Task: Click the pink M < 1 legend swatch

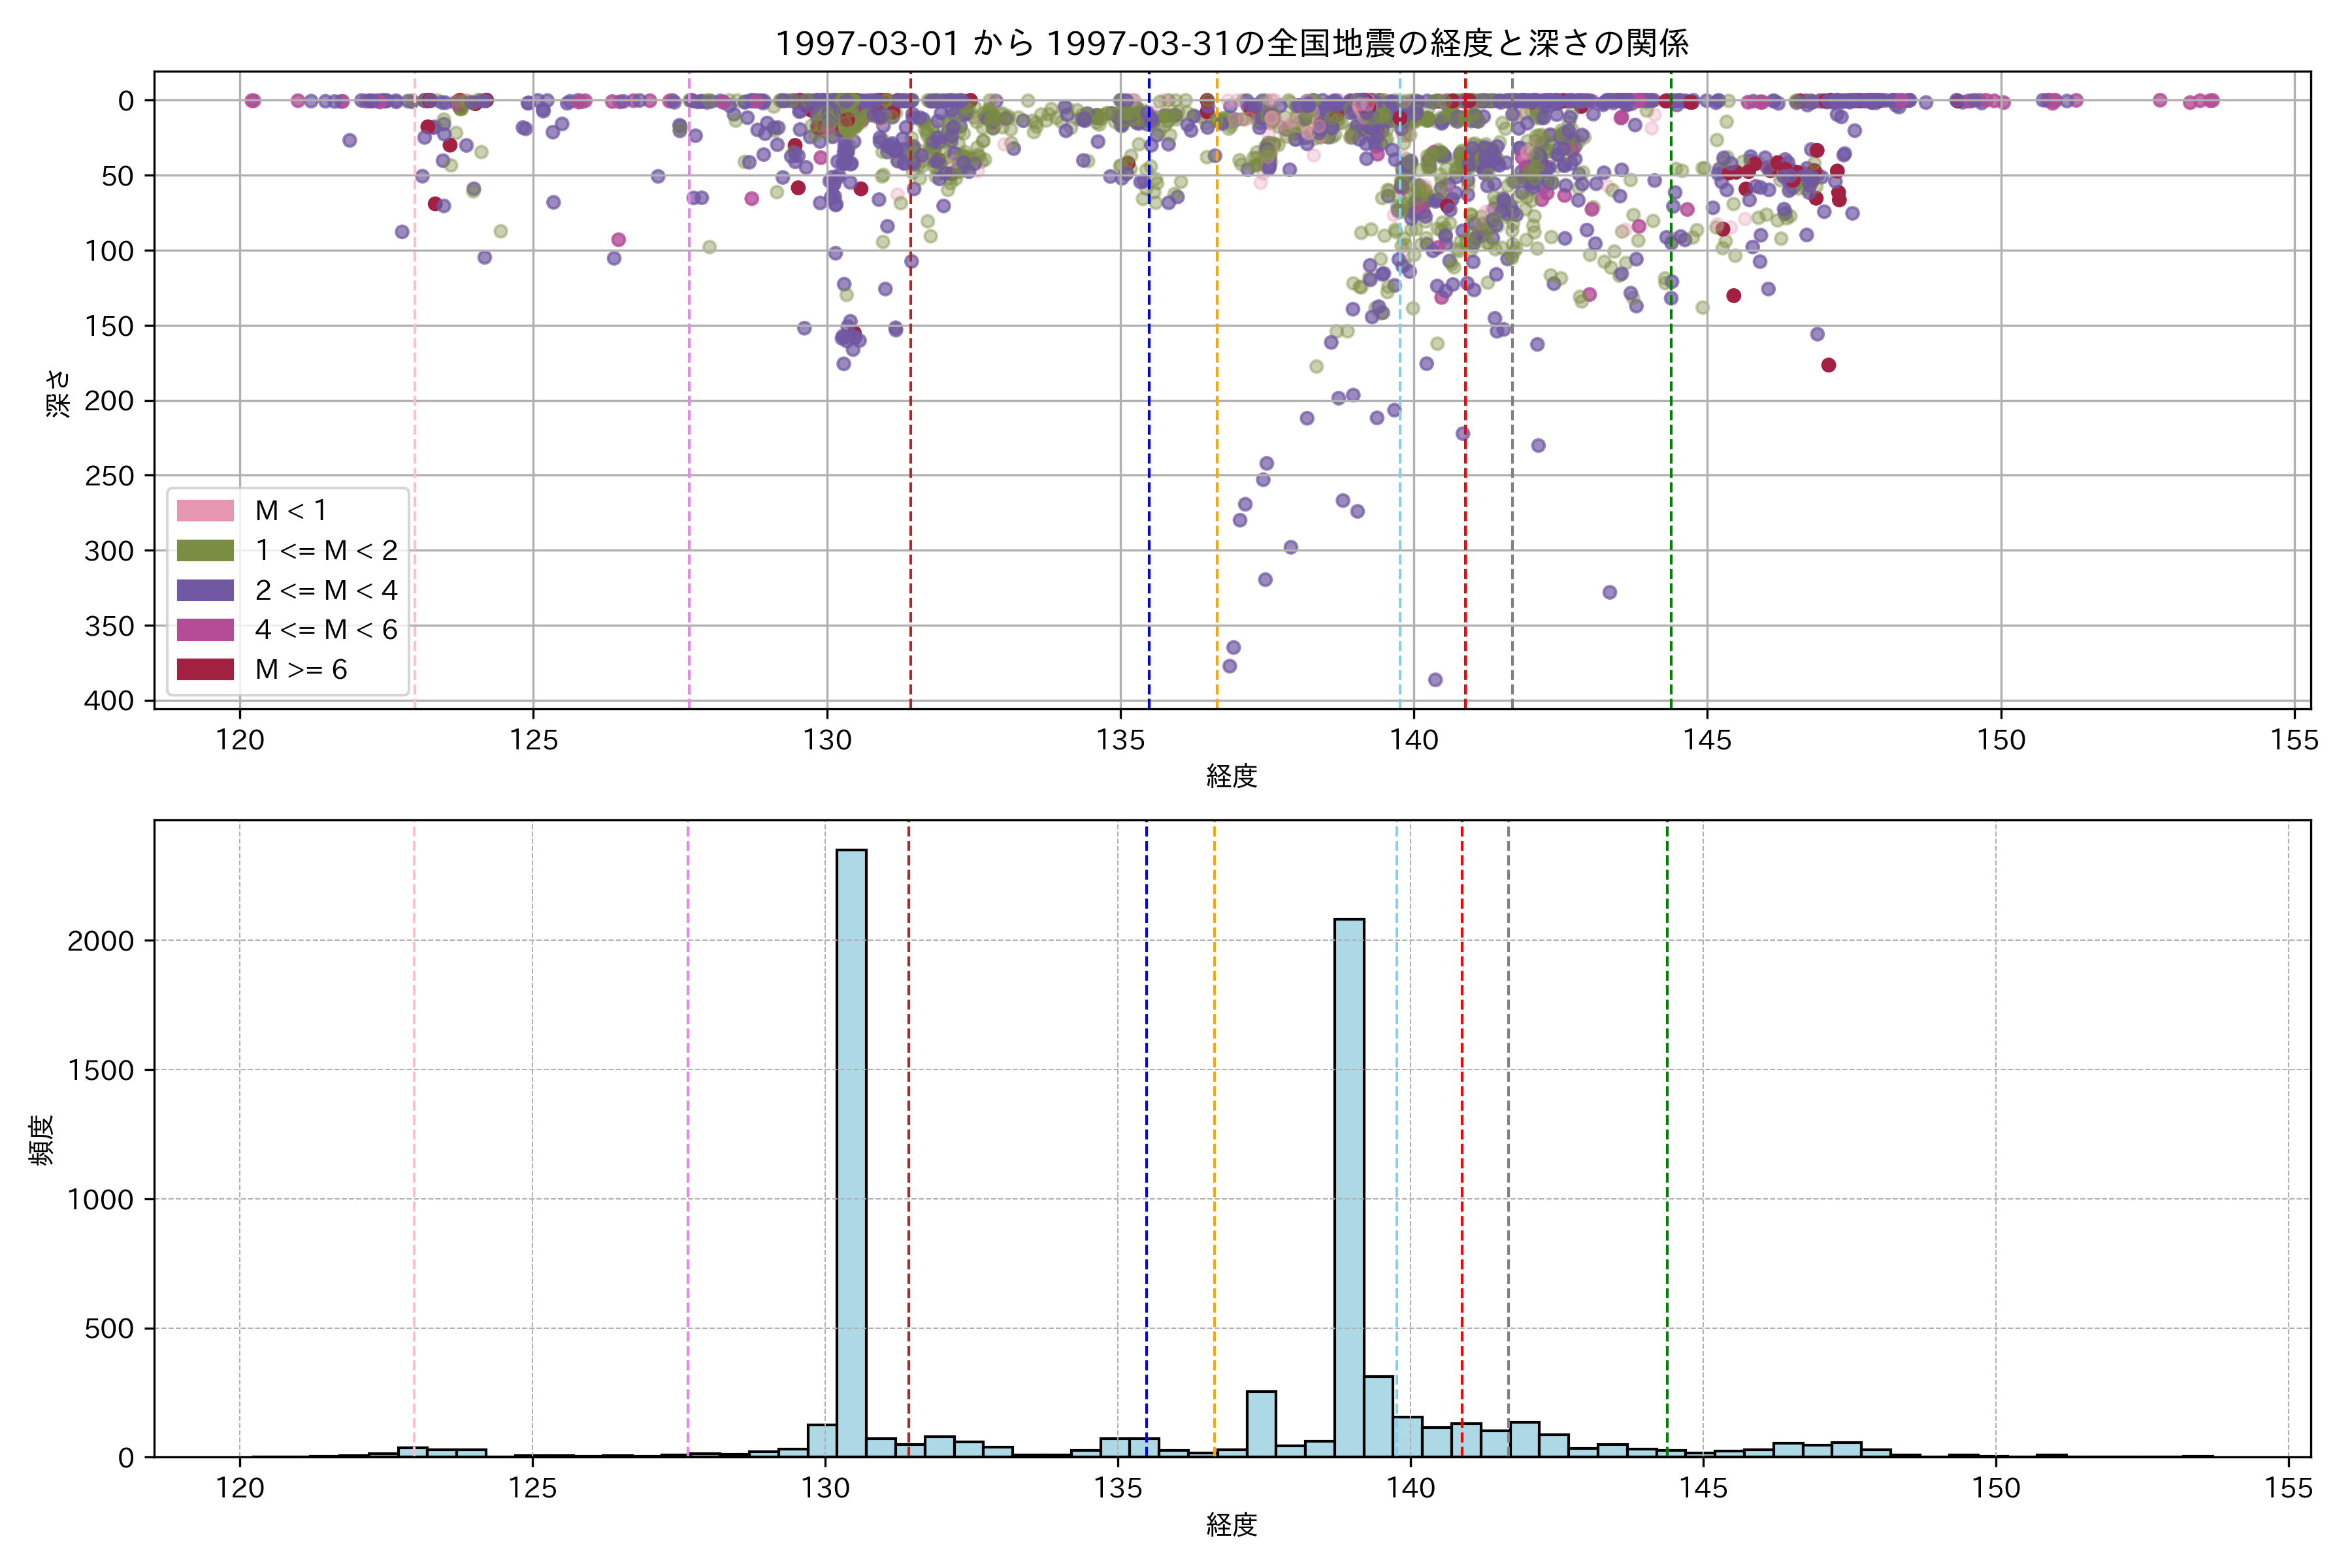Action: coord(205,511)
